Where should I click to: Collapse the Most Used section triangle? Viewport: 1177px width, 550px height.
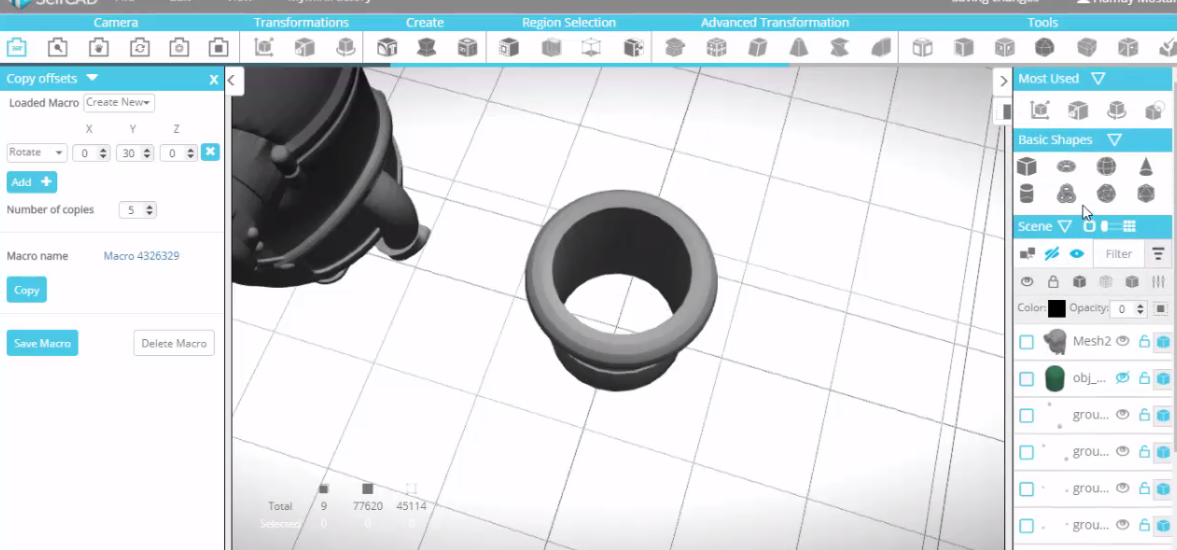click(1097, 78)
